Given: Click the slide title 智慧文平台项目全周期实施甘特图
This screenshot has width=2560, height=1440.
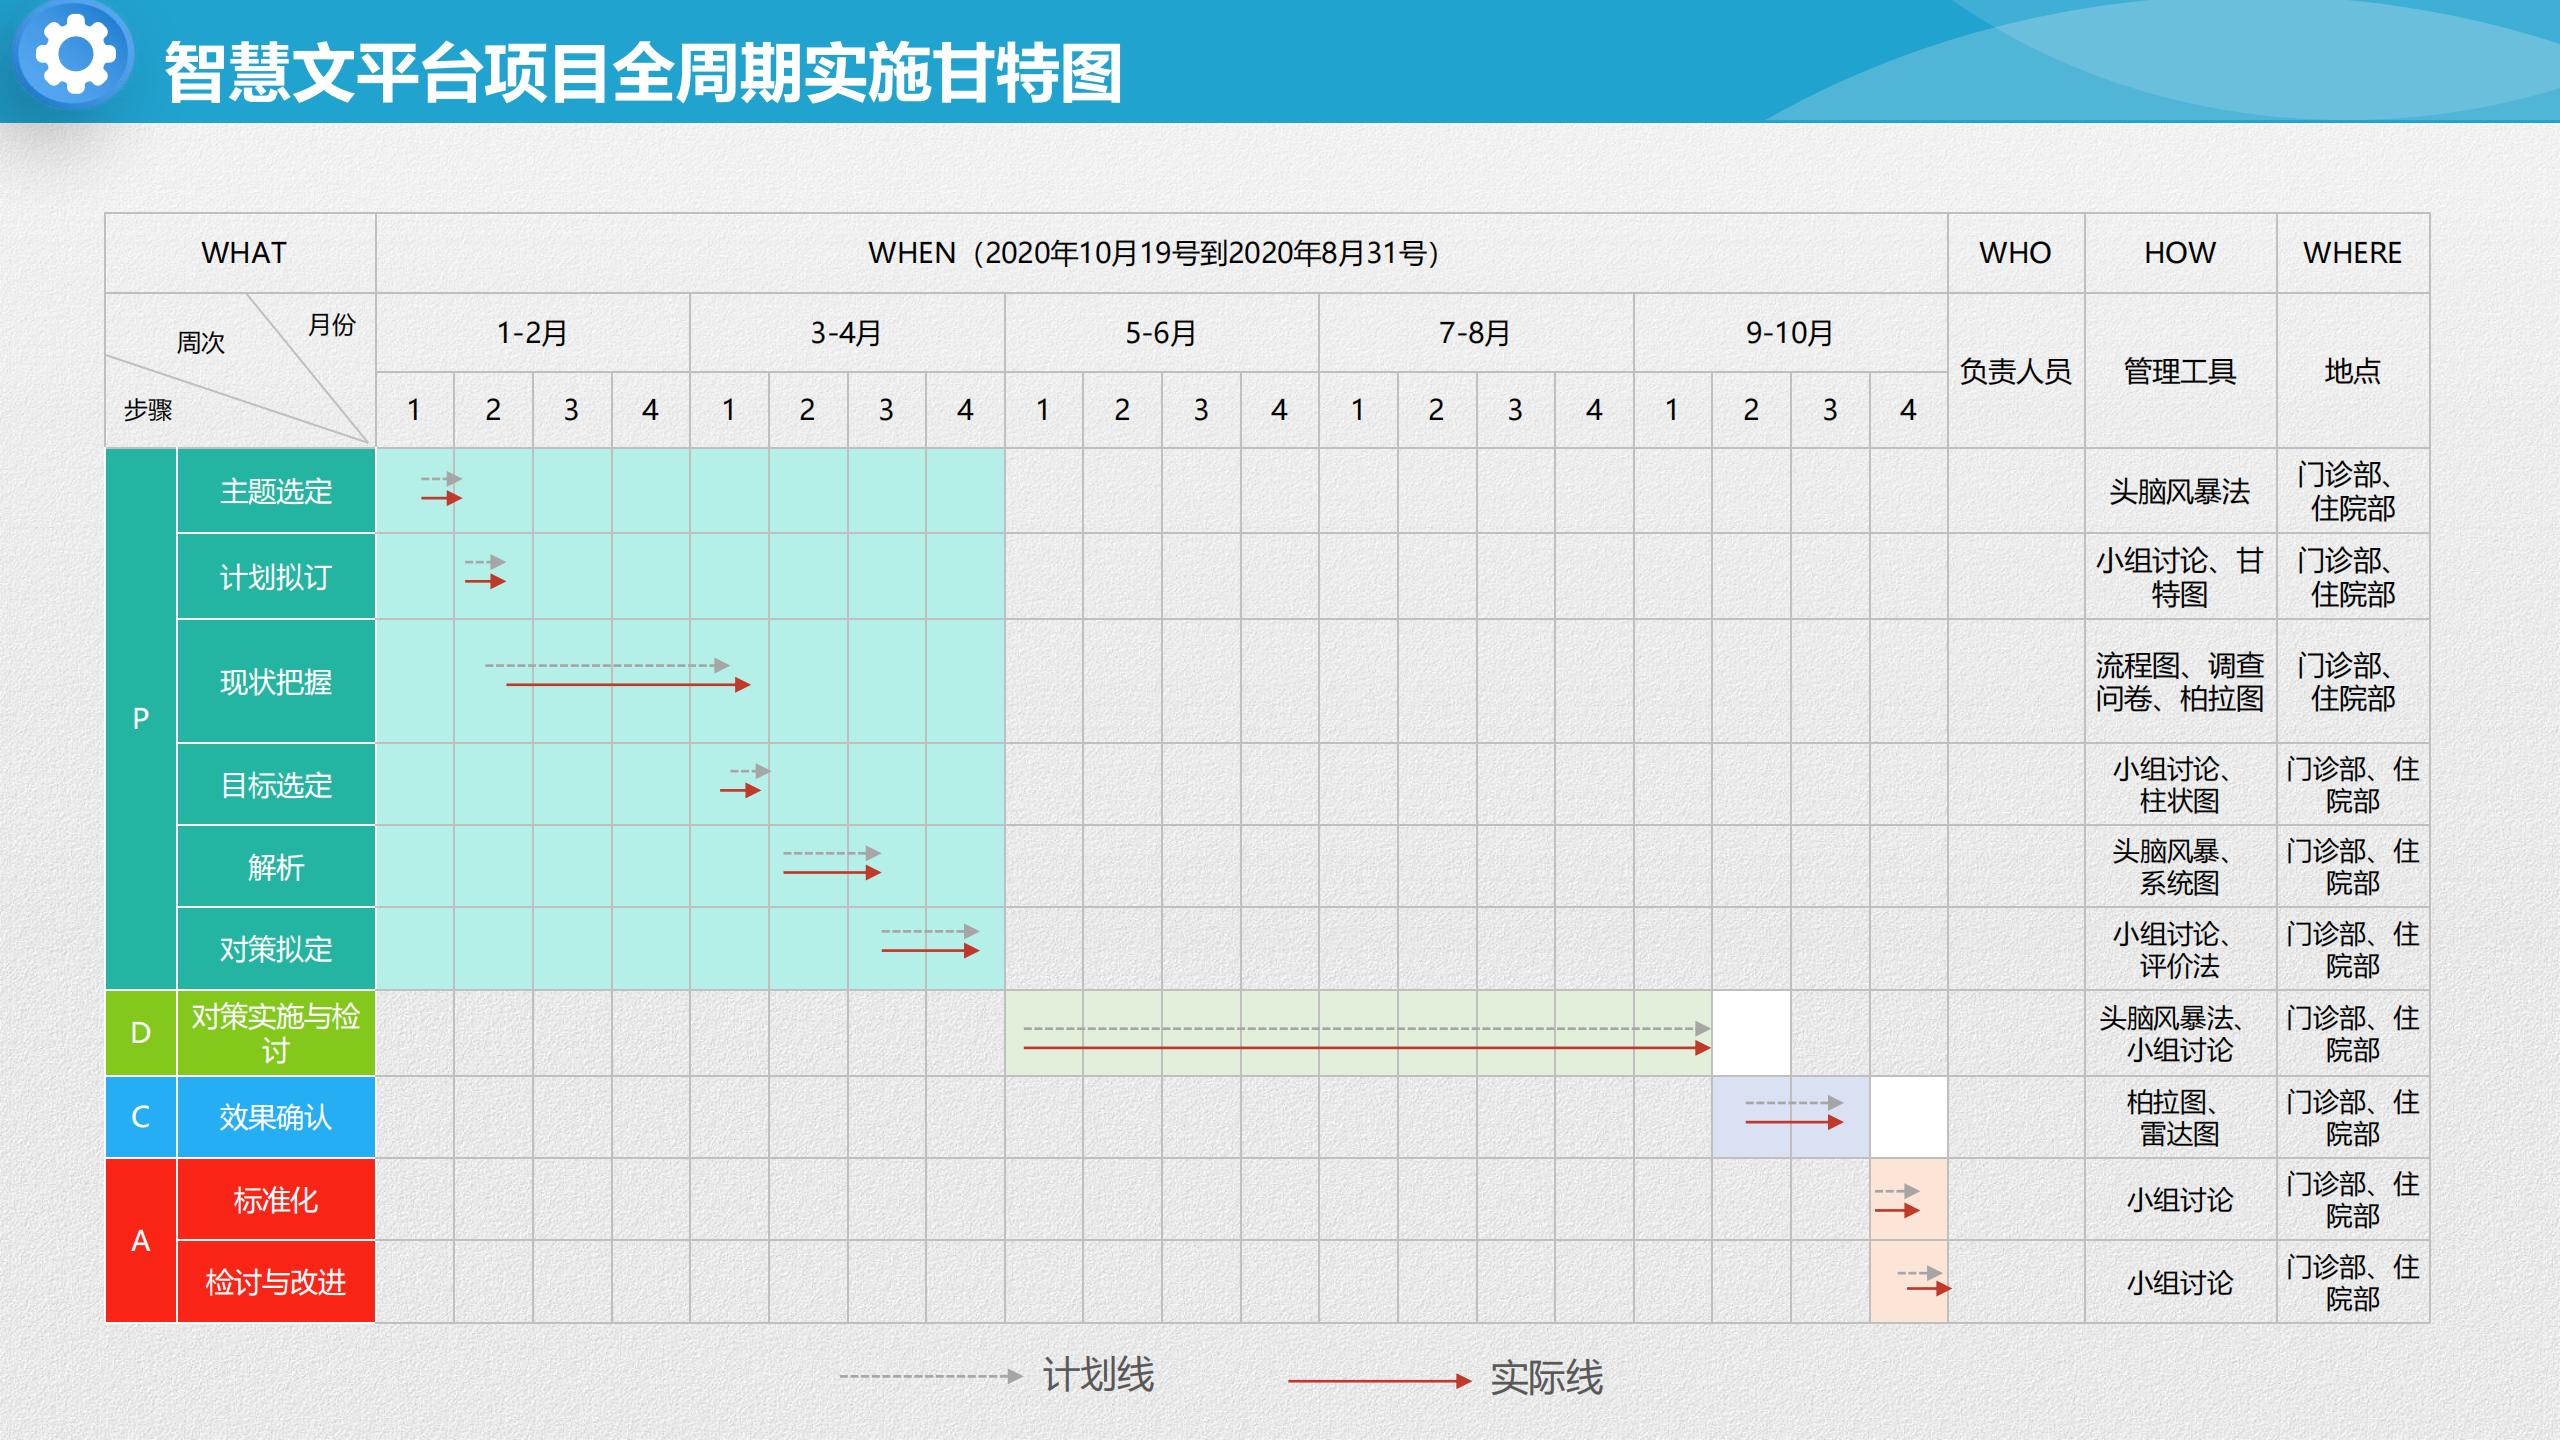Looking at the screenshot, I should (643, 73).
